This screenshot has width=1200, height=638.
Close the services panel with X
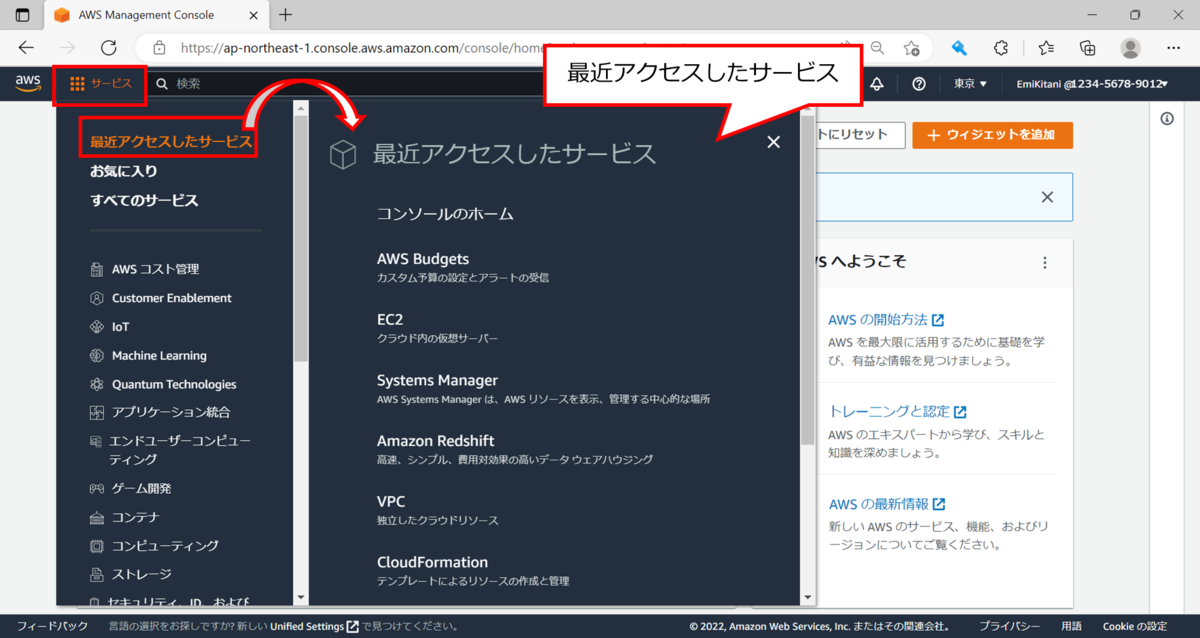click(x=773, y=142)
